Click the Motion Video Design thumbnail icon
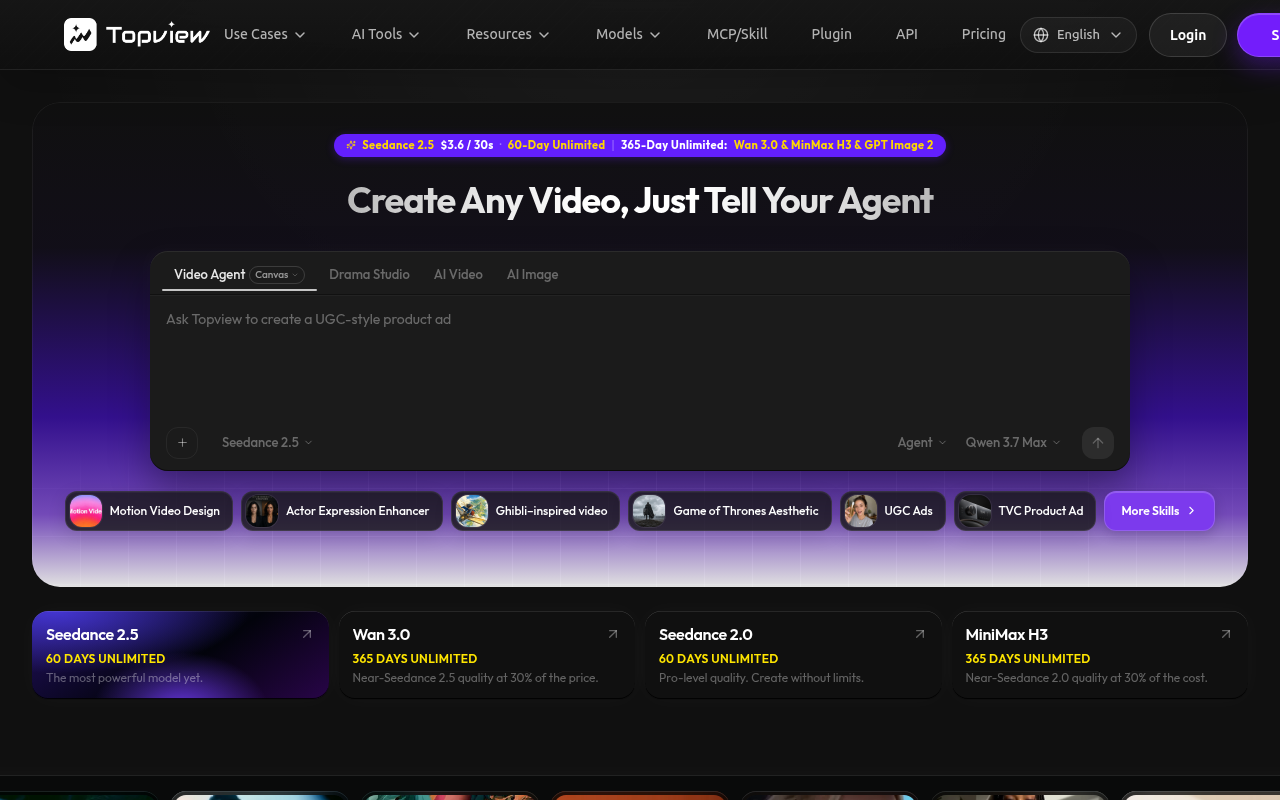Image resolution: width=1280 pixels, height=800 pixels. [86, 511]
